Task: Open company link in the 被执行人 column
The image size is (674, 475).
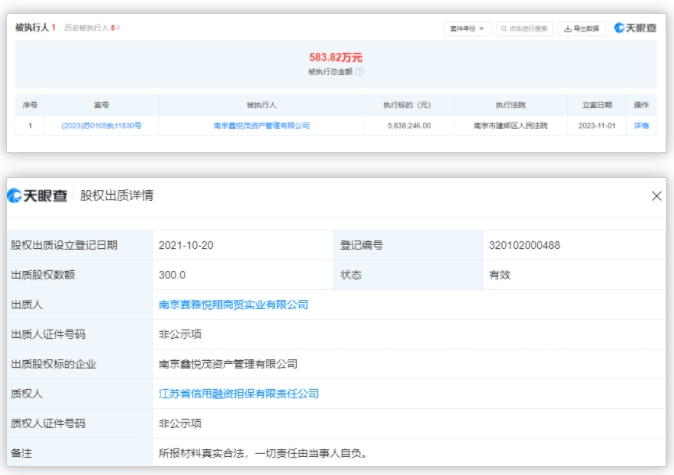Action: 261,126
